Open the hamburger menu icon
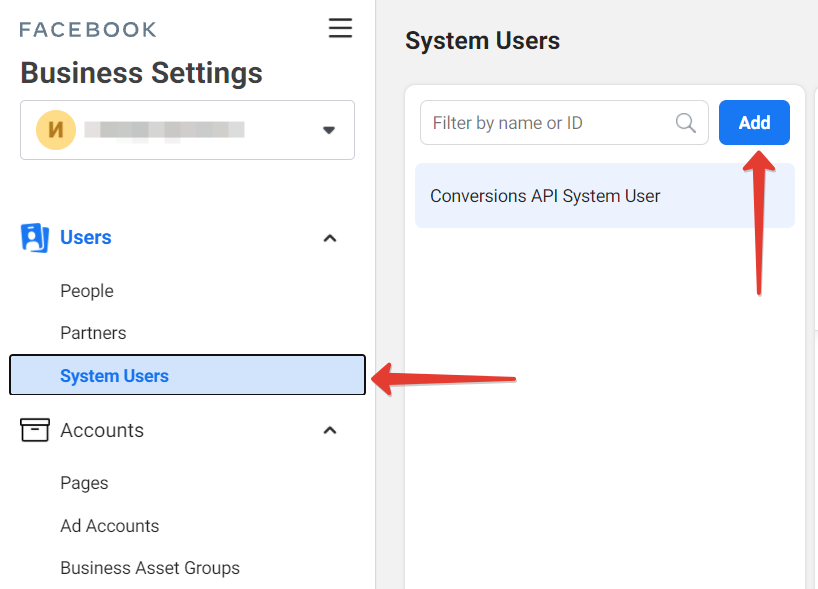818x589 pixels. [340, 28]
